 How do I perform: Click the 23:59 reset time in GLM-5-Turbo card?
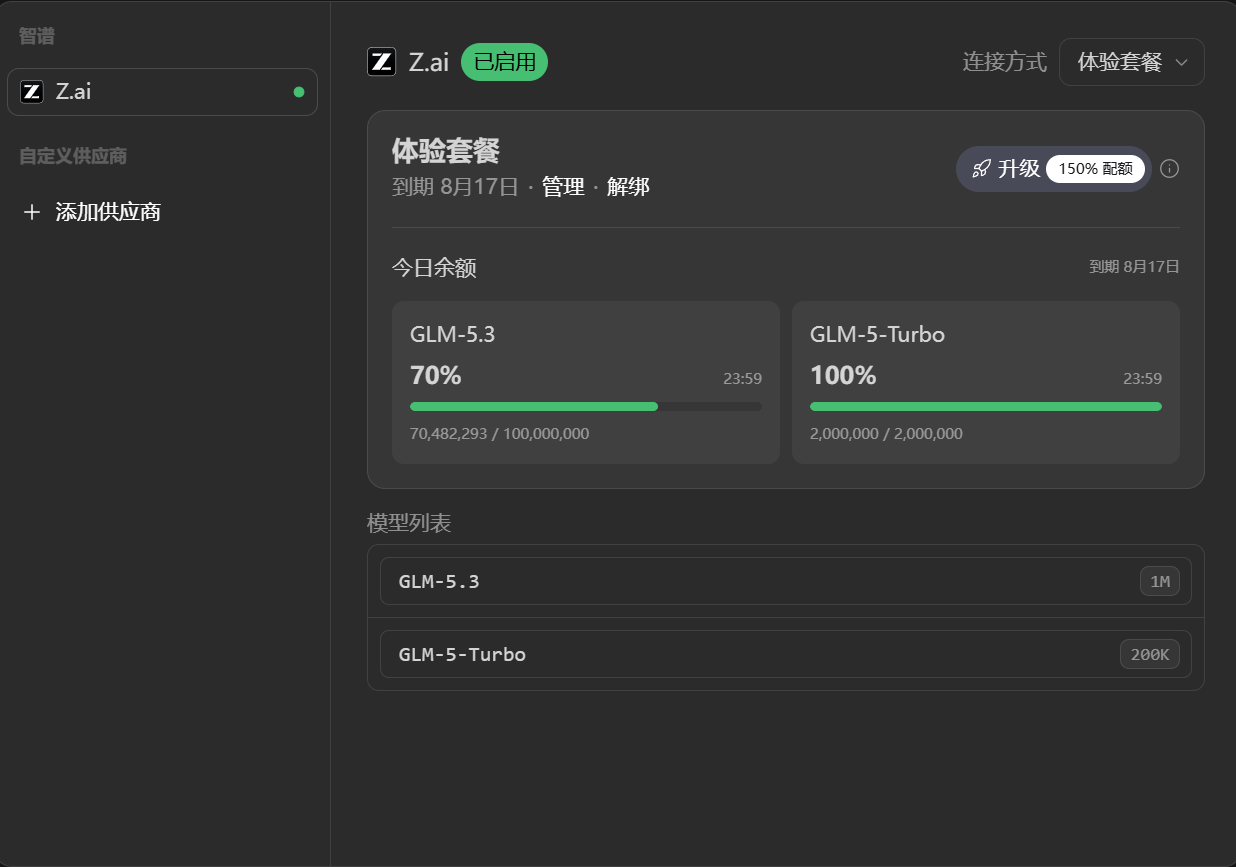click(x=1143, y=379)
